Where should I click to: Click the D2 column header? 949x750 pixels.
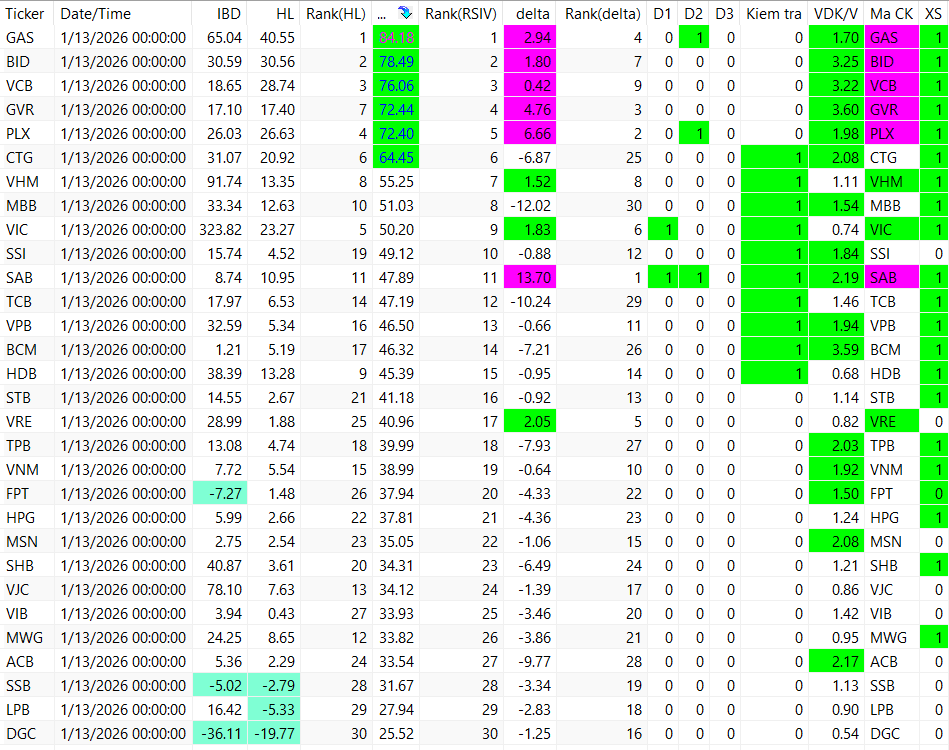[694, 13]
